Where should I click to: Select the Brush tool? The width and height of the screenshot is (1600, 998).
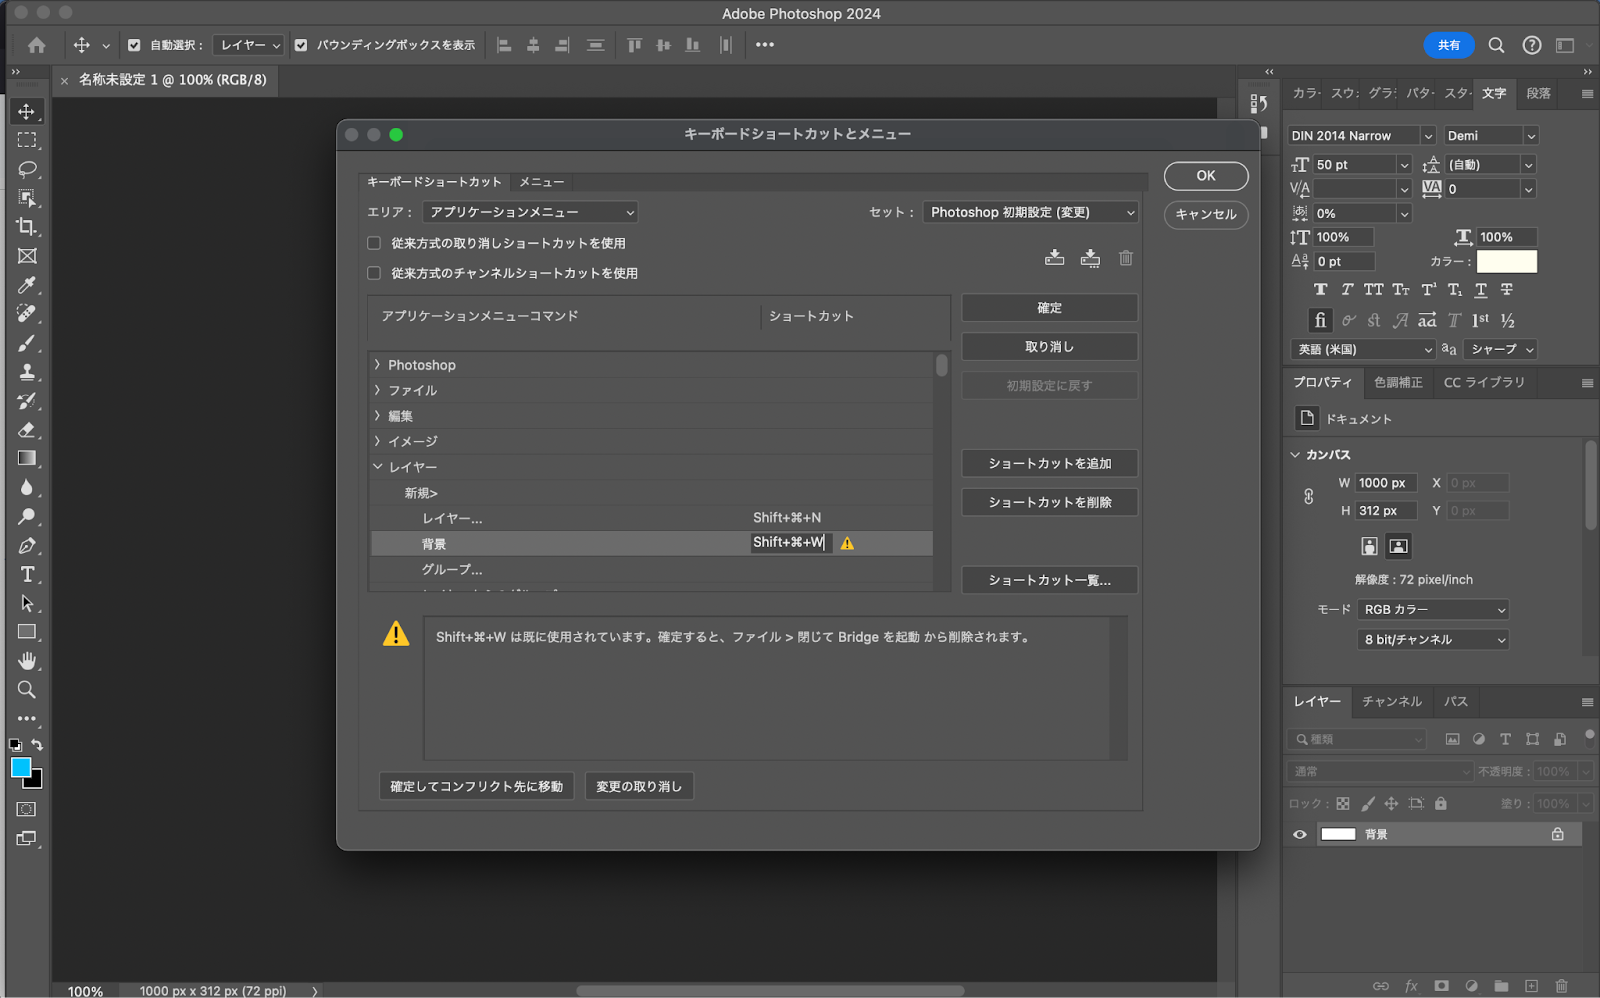[27, 343]
